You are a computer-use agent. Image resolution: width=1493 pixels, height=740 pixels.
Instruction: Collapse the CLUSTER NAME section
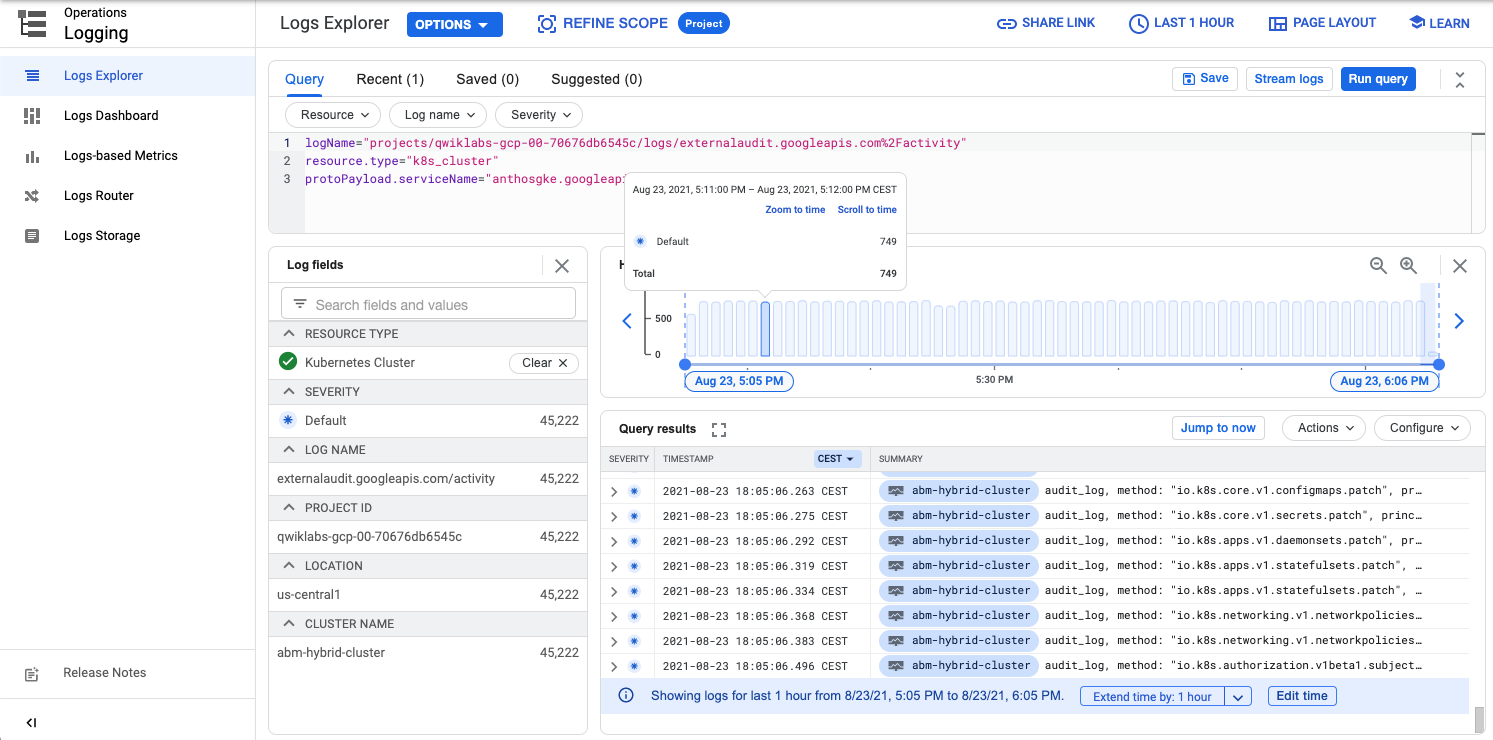(289, 624)
